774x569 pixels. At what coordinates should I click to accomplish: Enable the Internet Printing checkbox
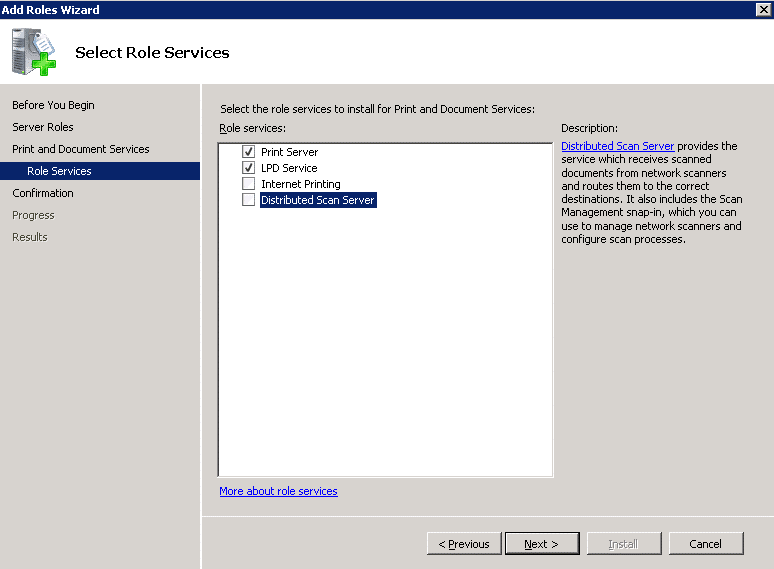(248, 184)
